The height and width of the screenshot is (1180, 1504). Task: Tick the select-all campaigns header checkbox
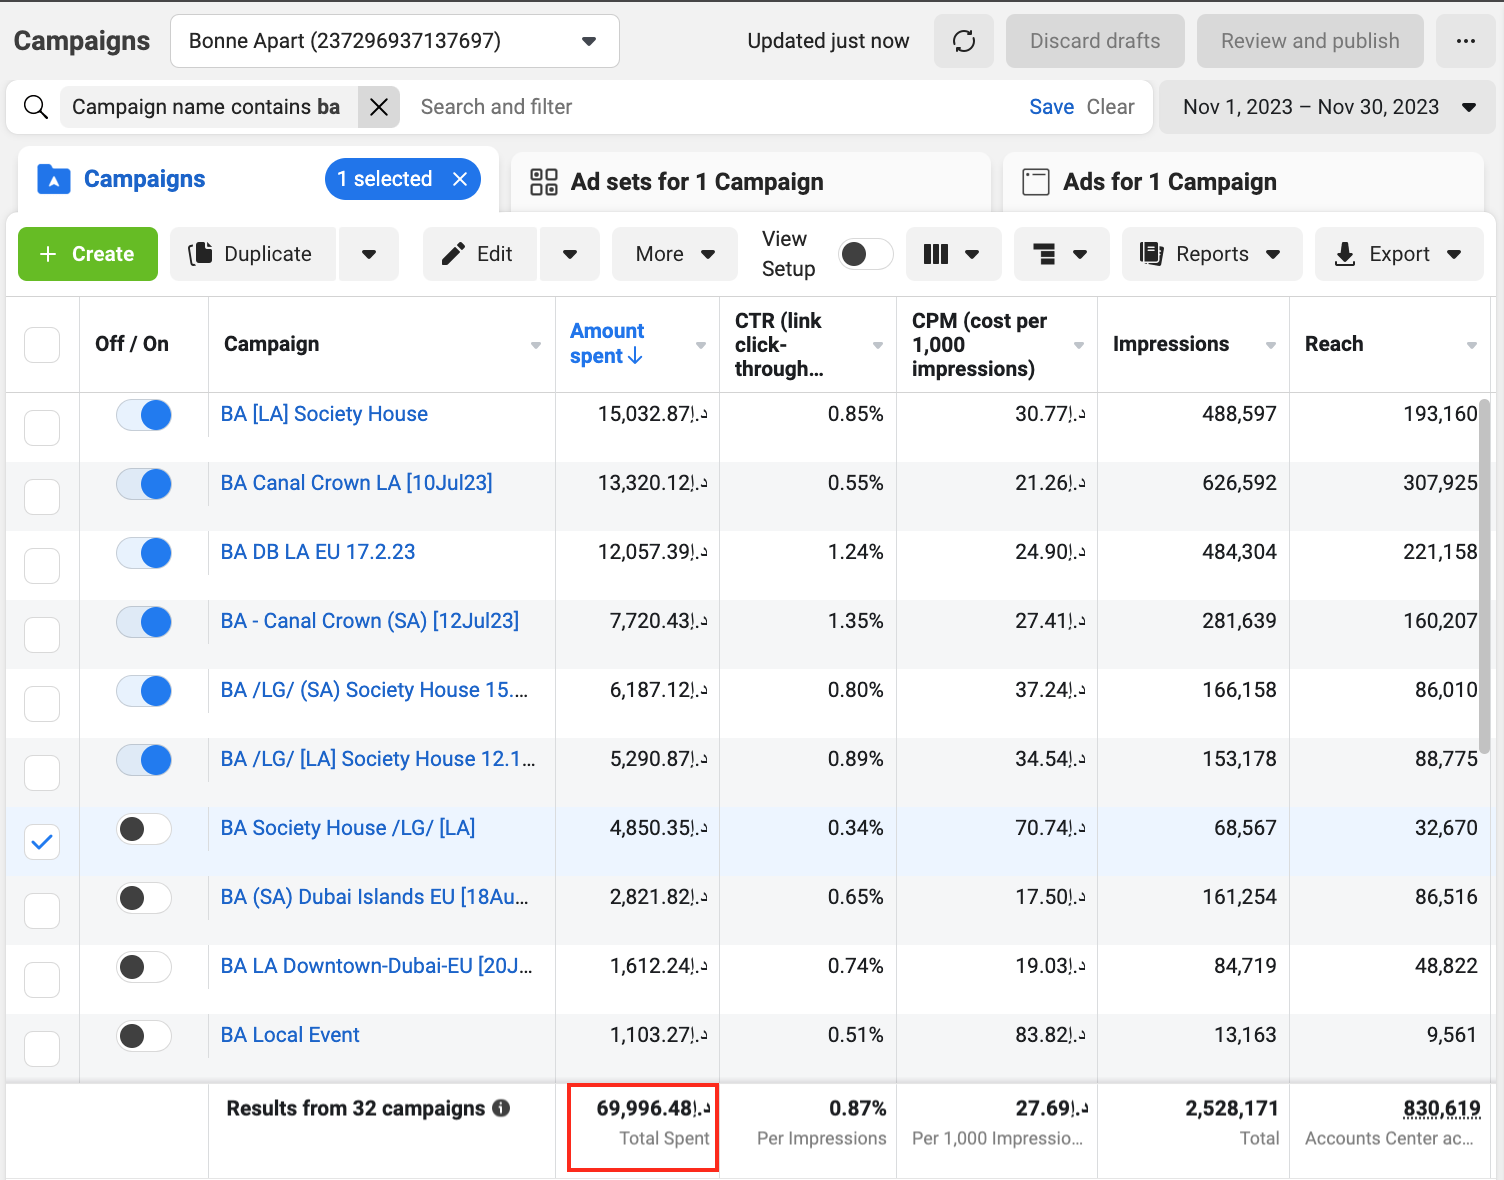coord(42,345)
